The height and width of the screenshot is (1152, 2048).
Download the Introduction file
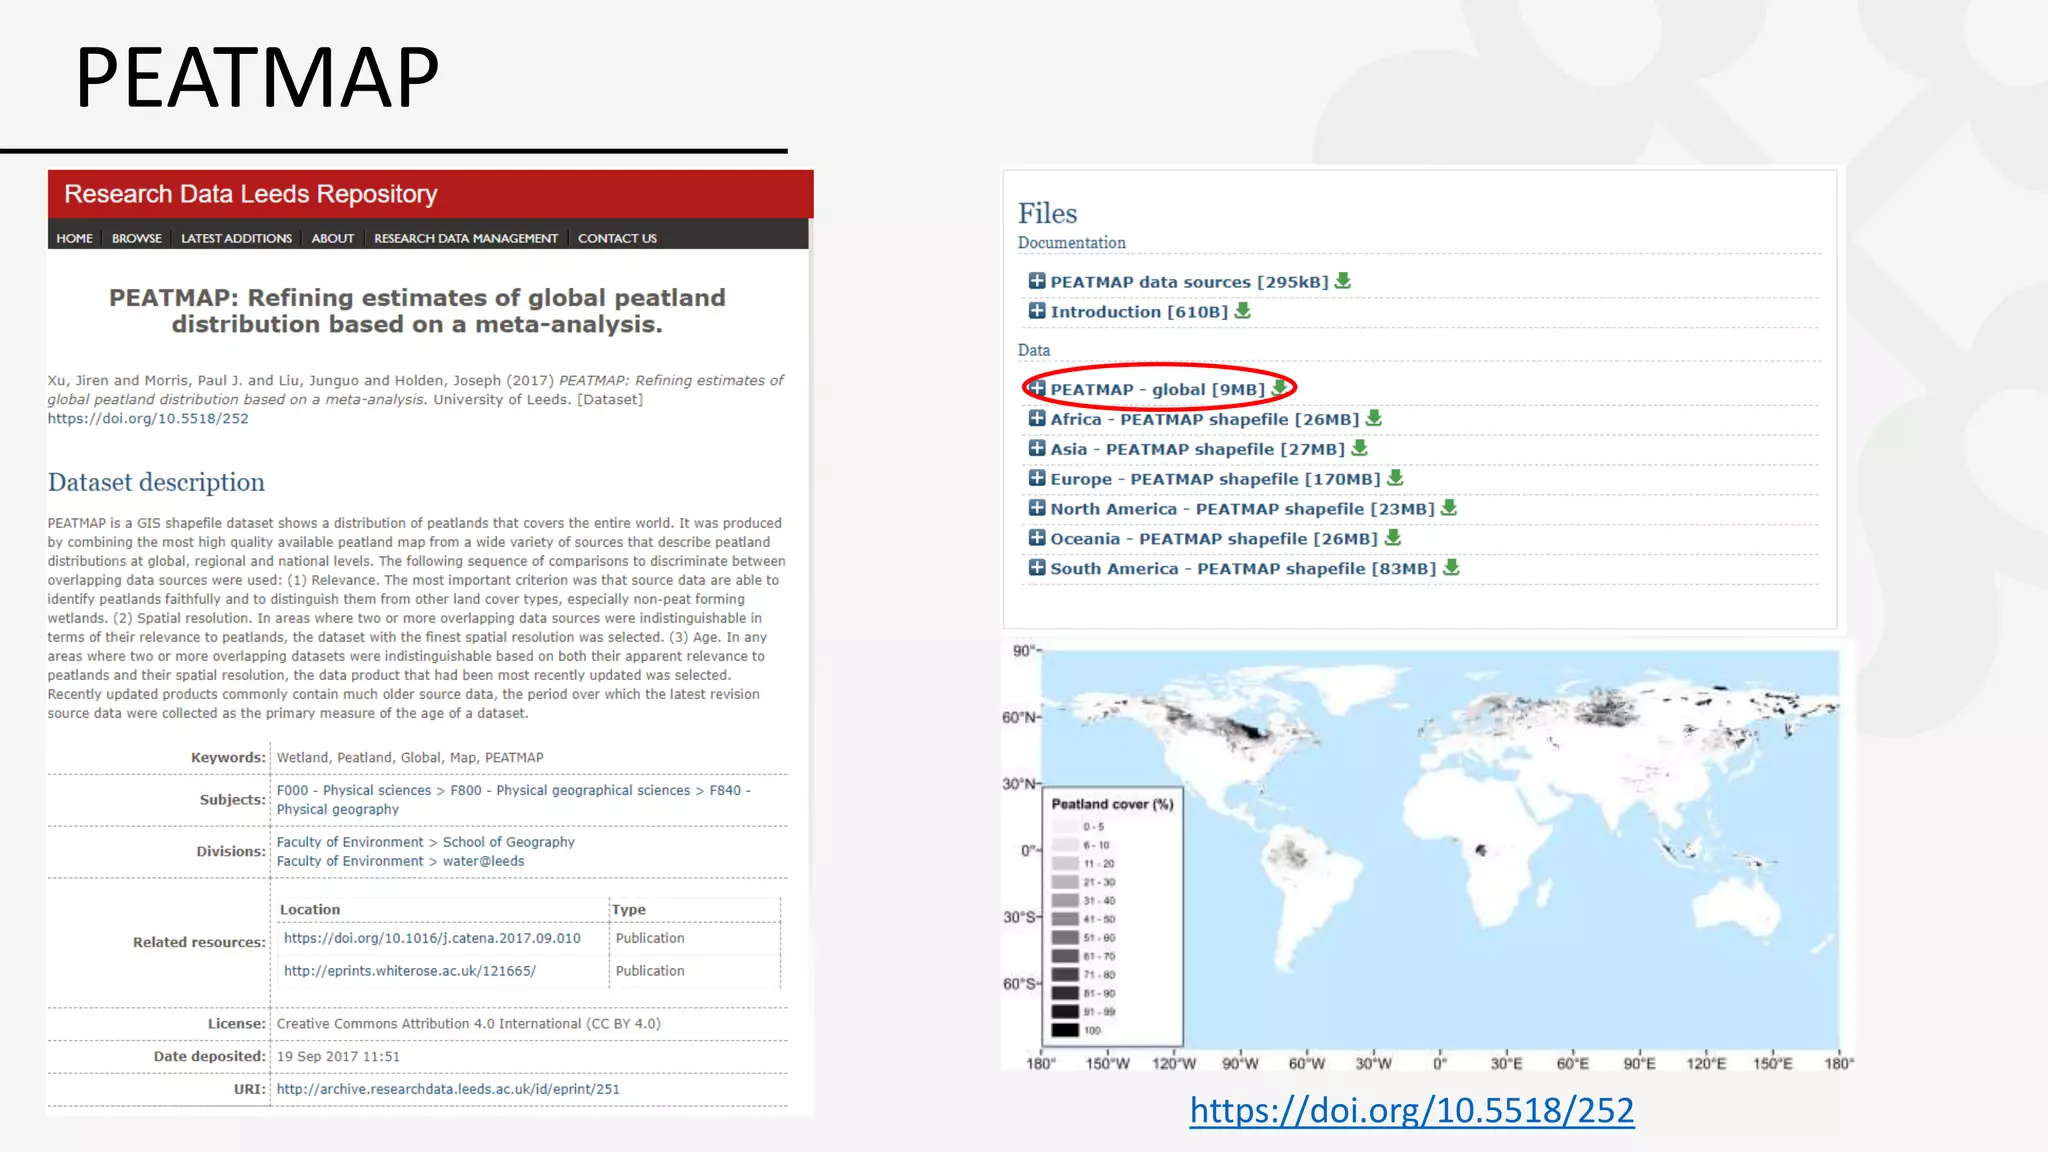pyautogui.click(x=1242, y=311)
